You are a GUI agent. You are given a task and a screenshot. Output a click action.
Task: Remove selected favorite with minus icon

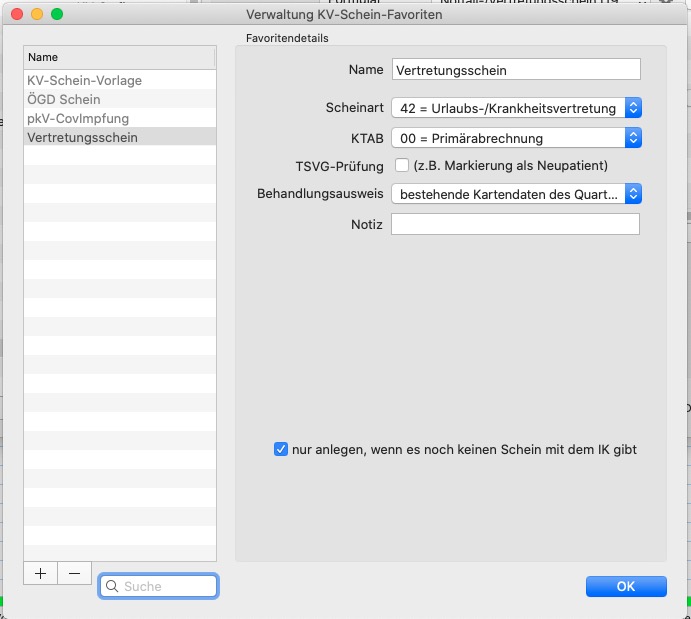tap(74, 573)
